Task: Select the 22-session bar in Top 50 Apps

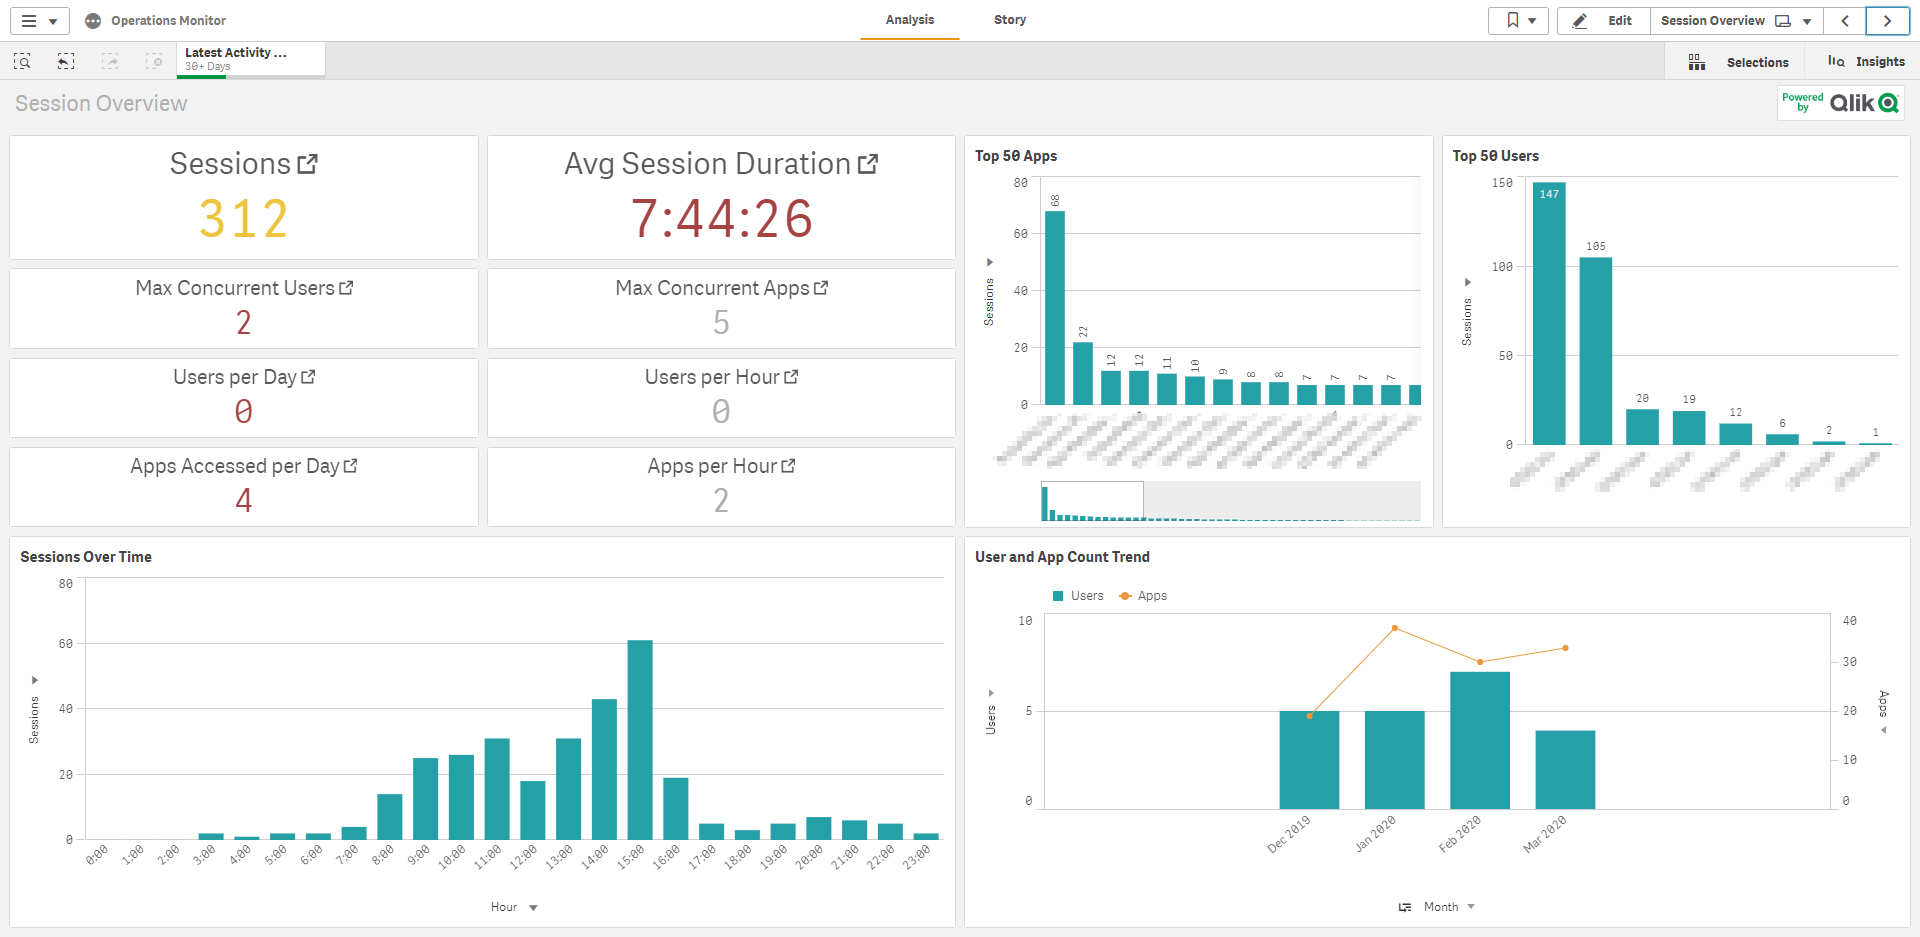Action: (1083, 374)
